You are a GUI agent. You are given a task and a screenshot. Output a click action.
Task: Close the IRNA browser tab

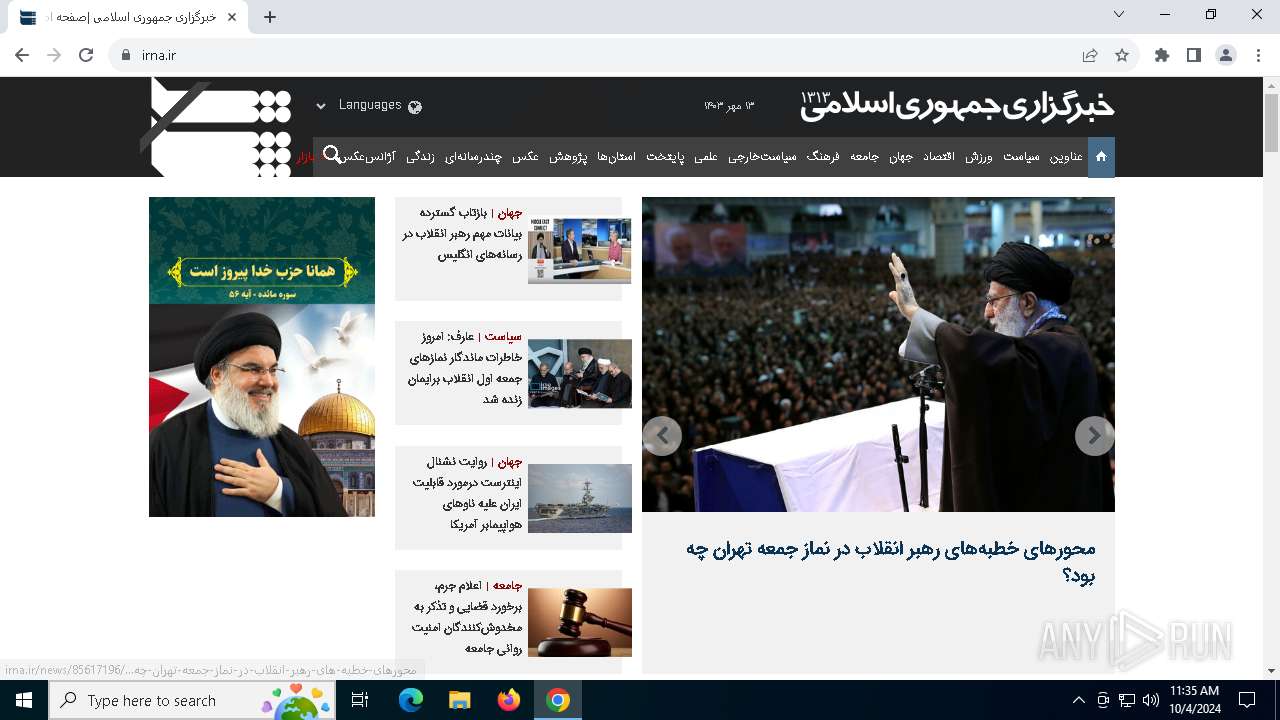tap(232, 17)
